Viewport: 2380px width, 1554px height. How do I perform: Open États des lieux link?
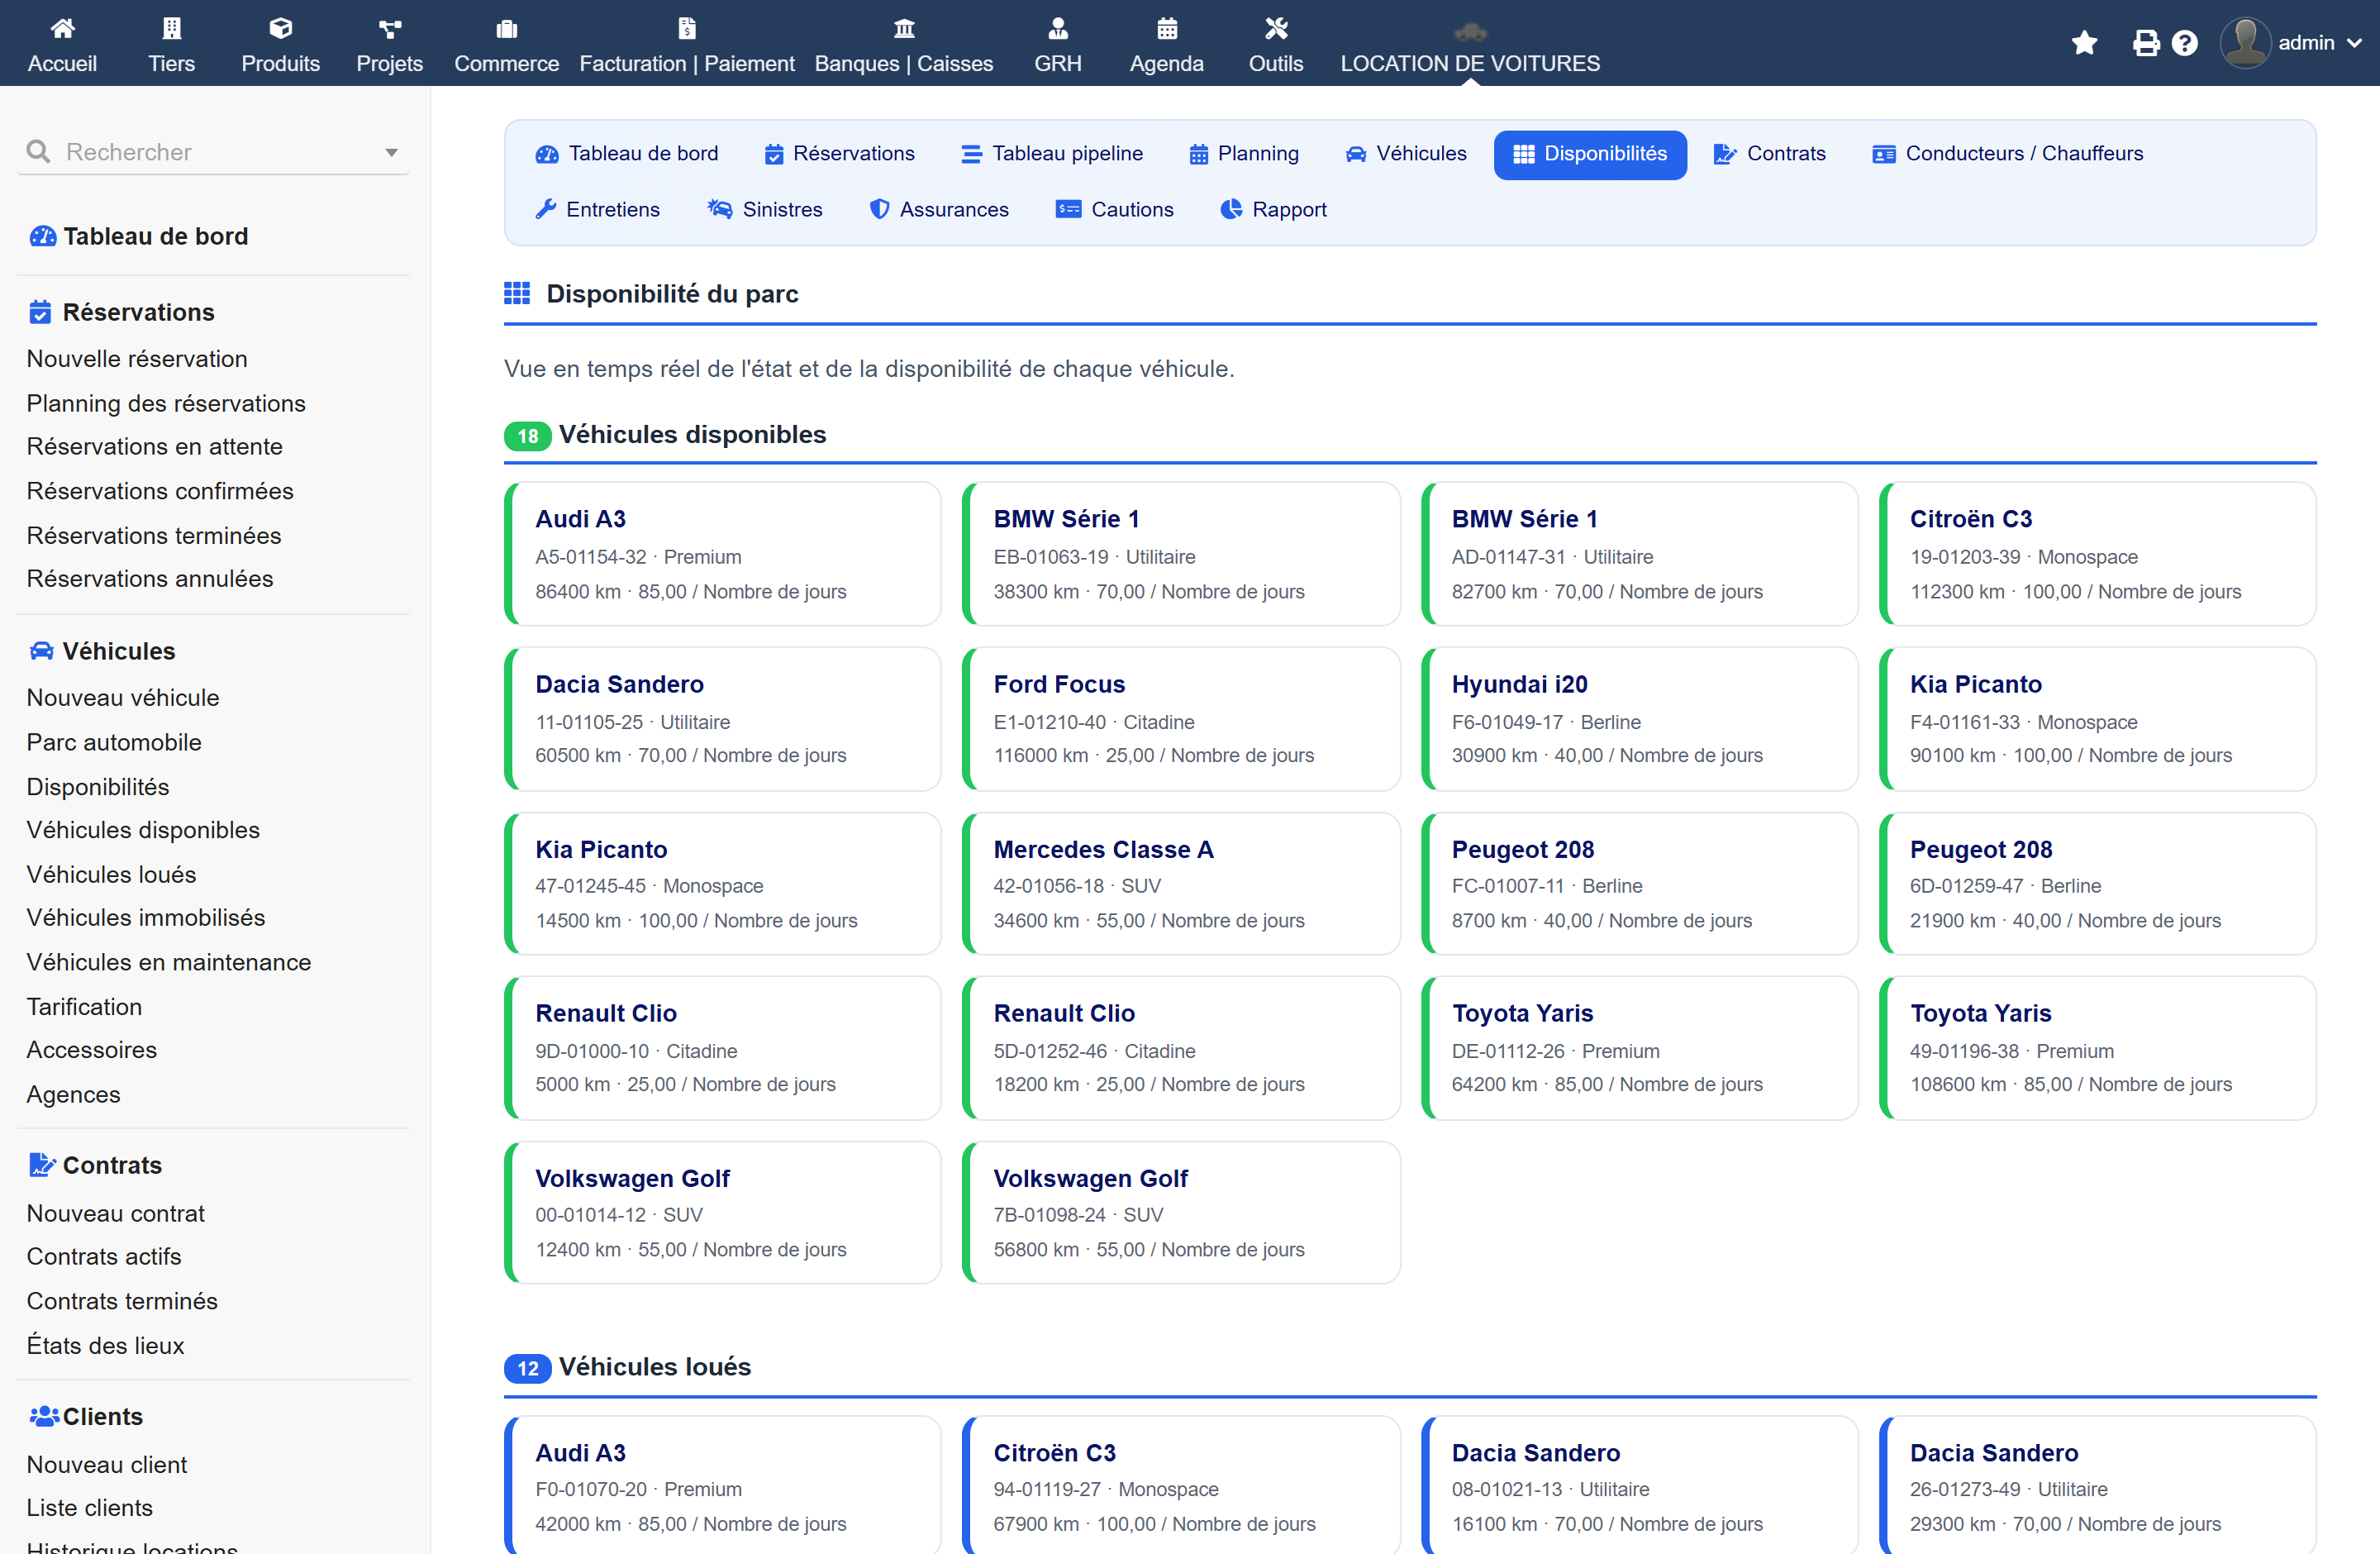(x=106, y=1345)
